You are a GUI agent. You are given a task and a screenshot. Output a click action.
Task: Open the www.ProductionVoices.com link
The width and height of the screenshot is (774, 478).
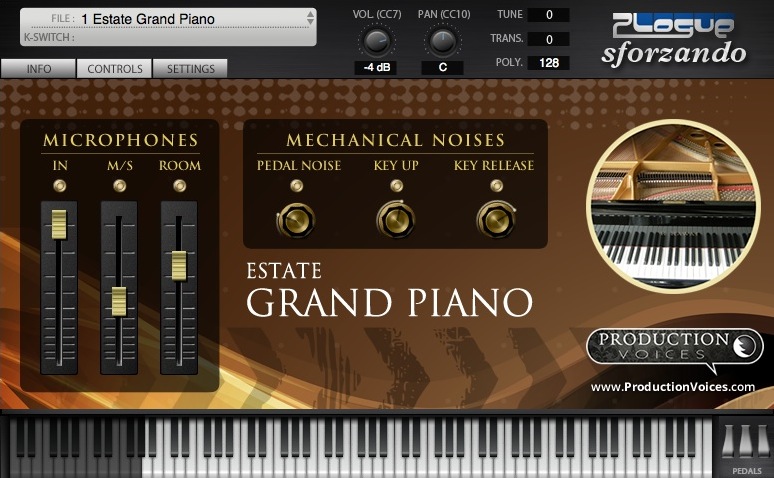coord(673,387)
